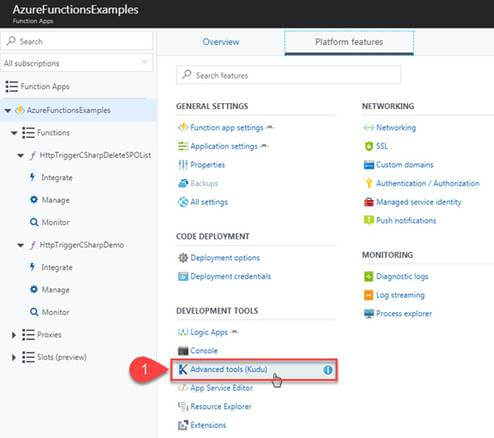
Task: Click the Networking arrows icon
Action: pyautogui.click(x=369, y=127)
